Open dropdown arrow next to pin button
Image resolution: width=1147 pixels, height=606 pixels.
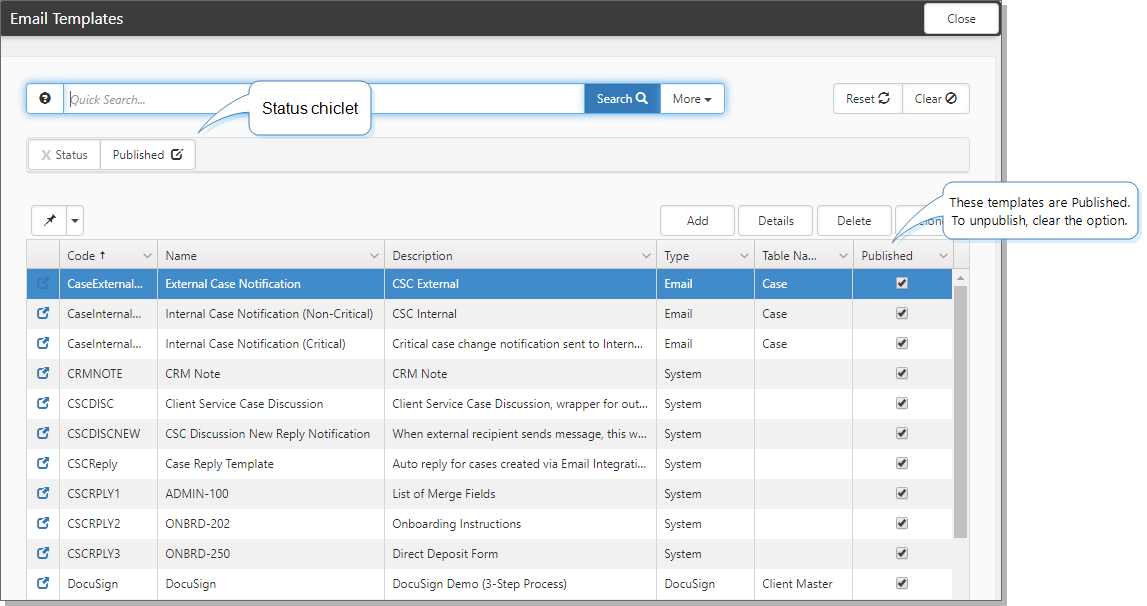(x=75, y=220)
